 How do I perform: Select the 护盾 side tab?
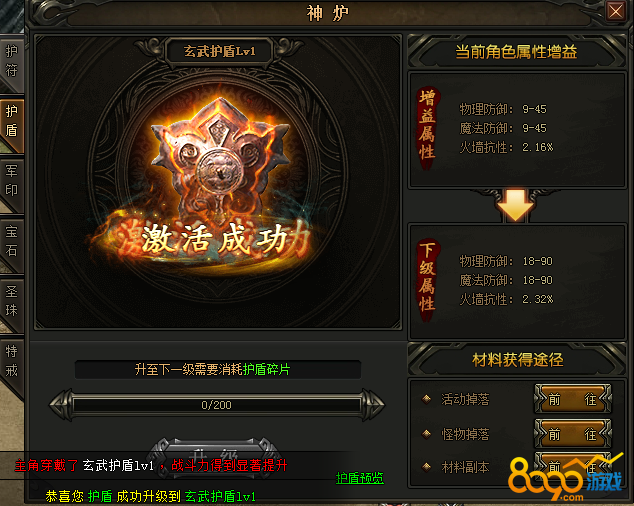point(11,121)
